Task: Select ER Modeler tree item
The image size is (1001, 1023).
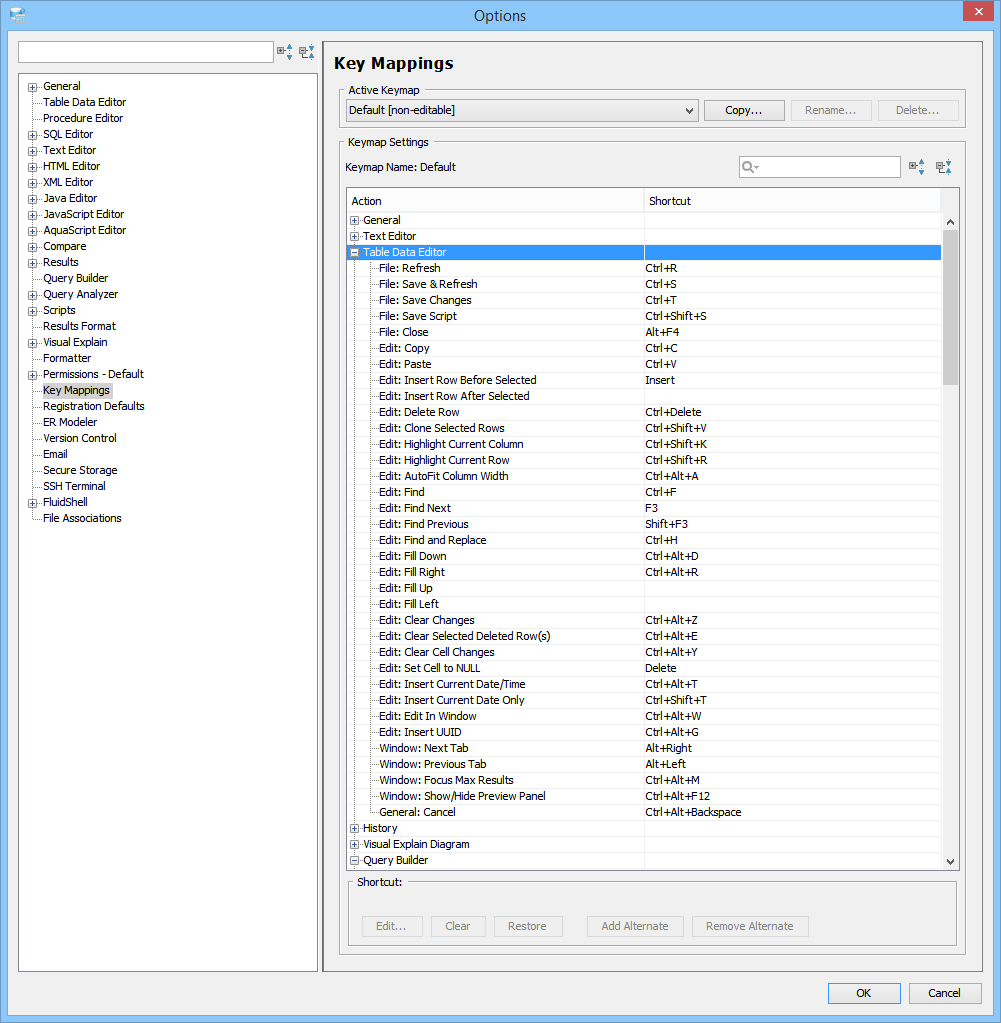Action: coord(70,422)
